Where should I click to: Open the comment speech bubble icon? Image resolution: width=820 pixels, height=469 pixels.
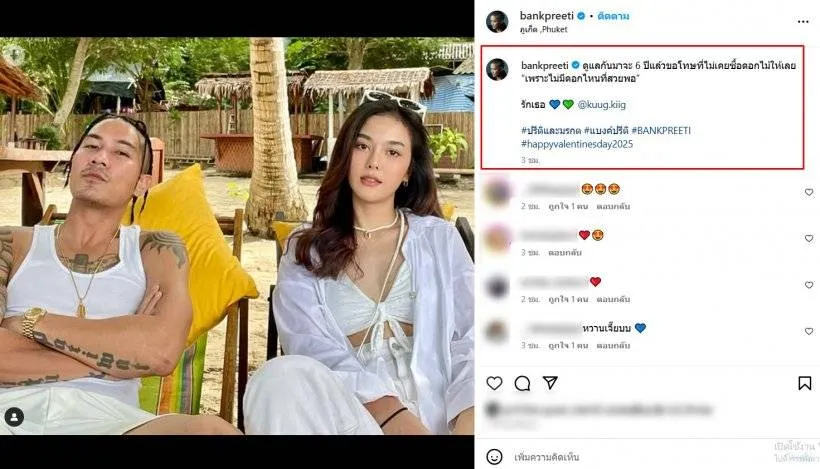[522, 383]
